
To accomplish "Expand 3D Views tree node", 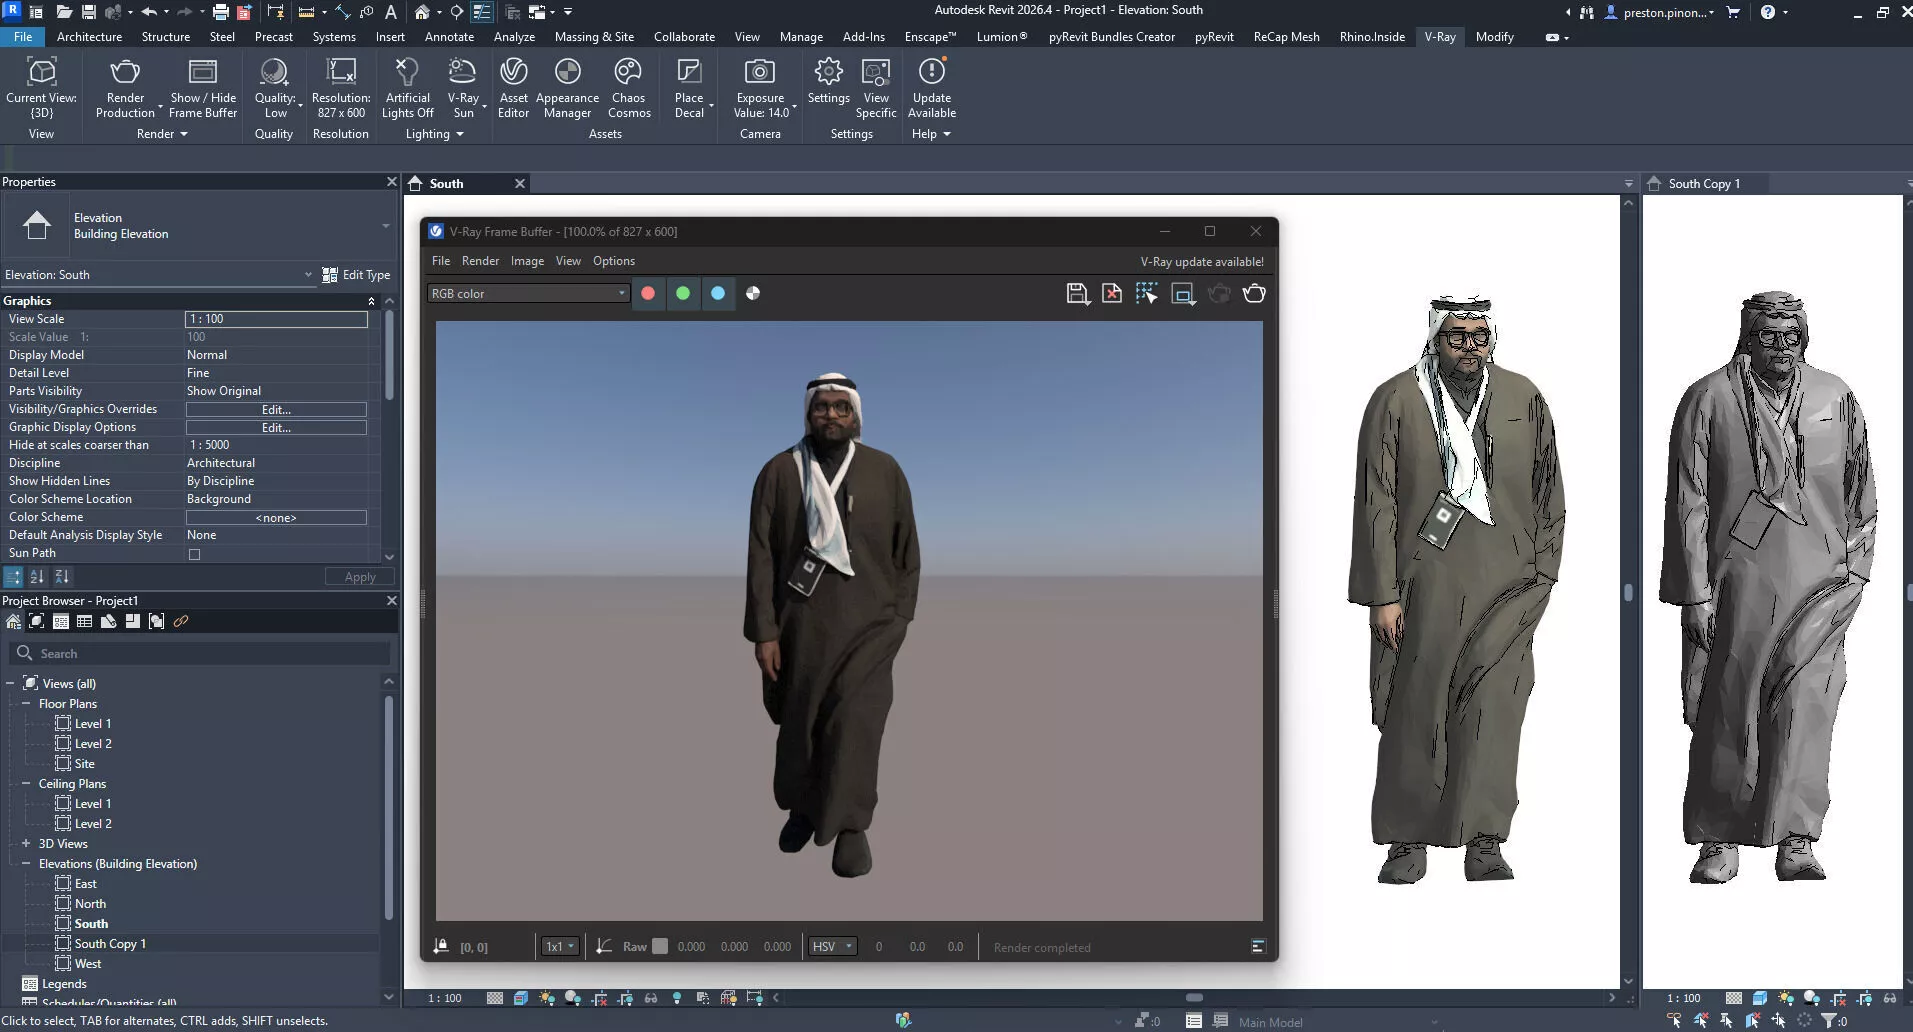I will (26, 844).
